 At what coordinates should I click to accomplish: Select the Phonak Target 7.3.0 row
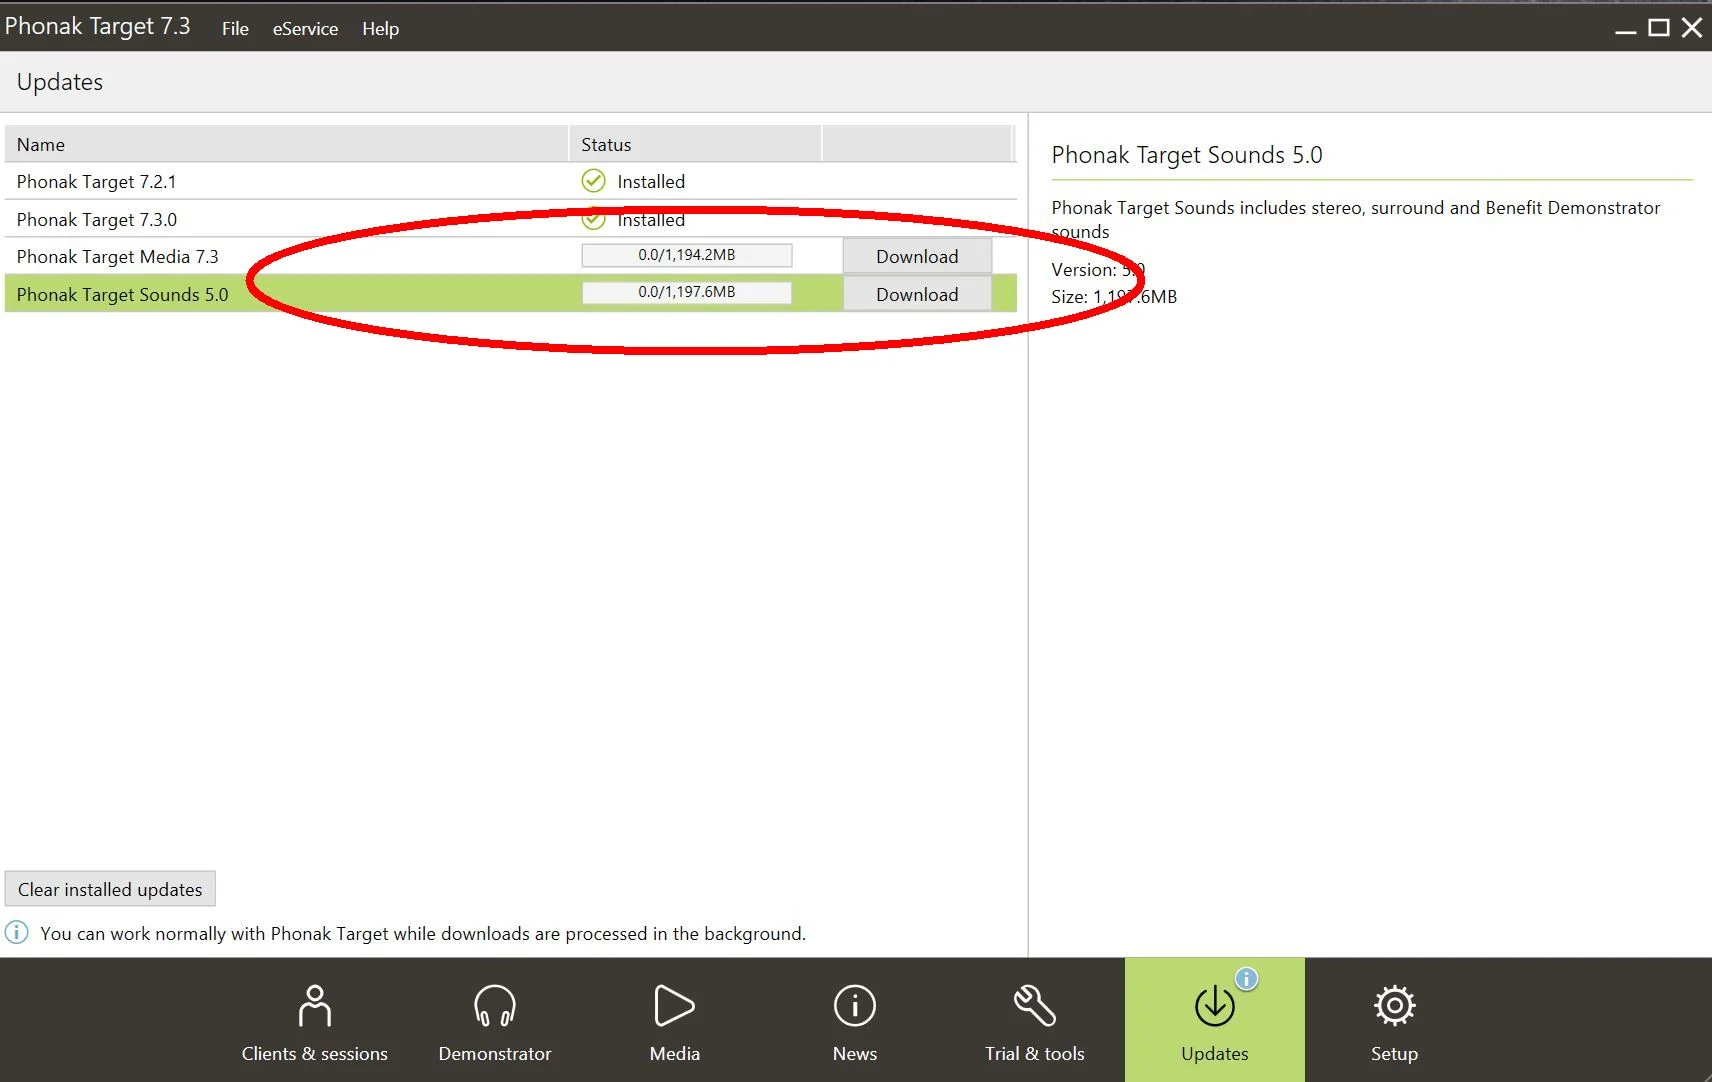(511, 219)
